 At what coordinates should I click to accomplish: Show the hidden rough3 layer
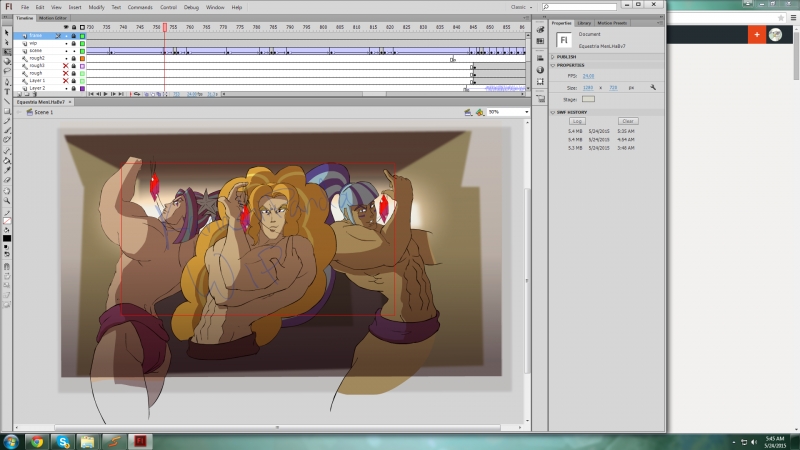(66, 65)
